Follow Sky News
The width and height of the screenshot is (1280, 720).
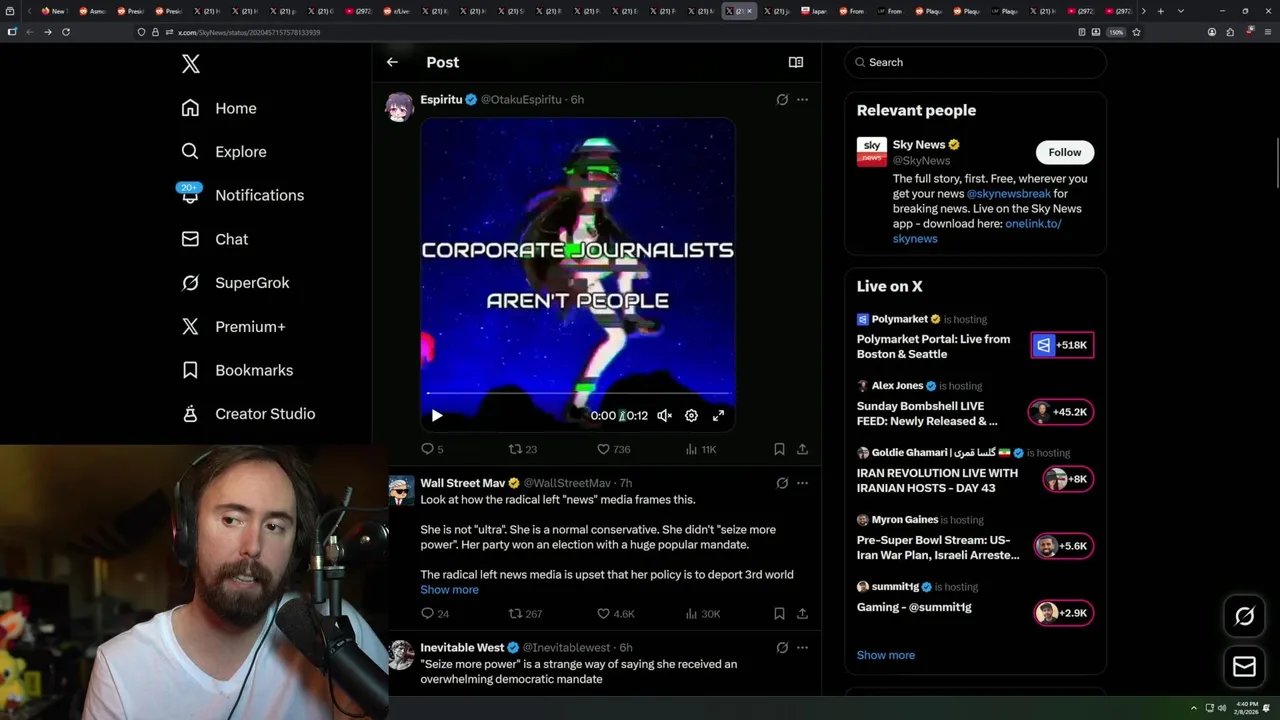[1064, 152]
